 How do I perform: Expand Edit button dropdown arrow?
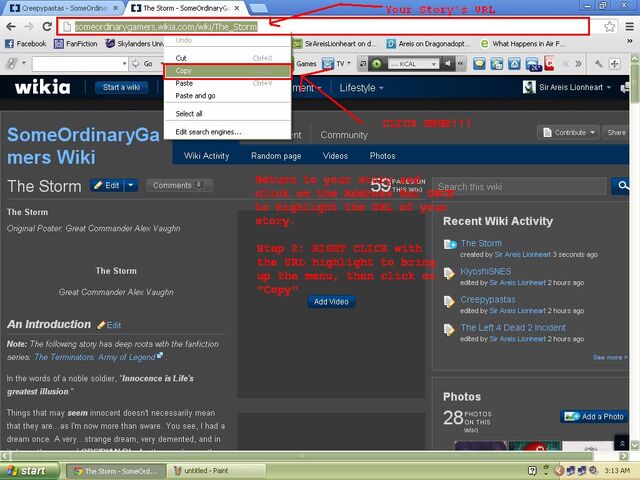pyautogui.click(x=131, y=186)
